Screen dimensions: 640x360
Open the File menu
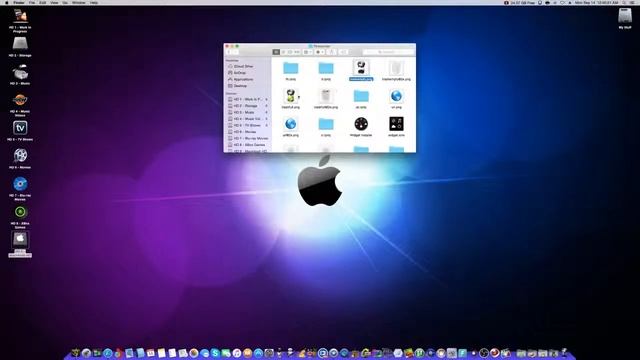tap(32, 2)
